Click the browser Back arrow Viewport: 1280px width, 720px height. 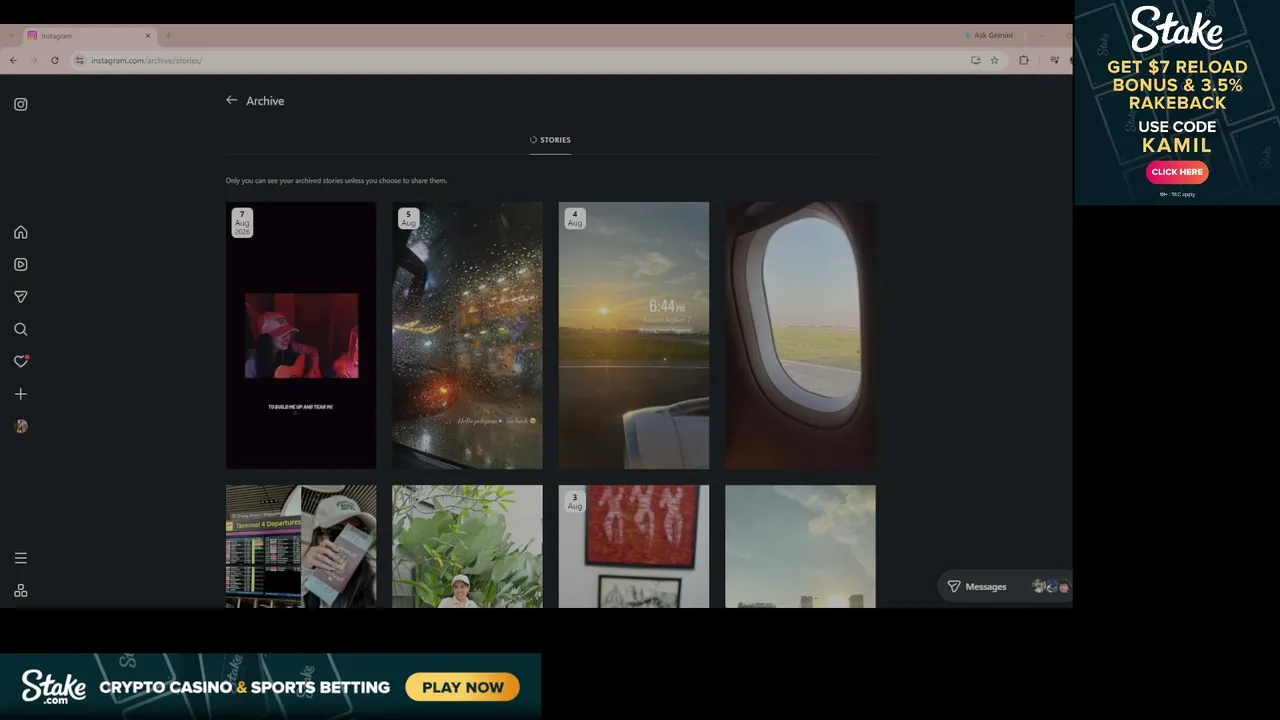tap(12, 60)
